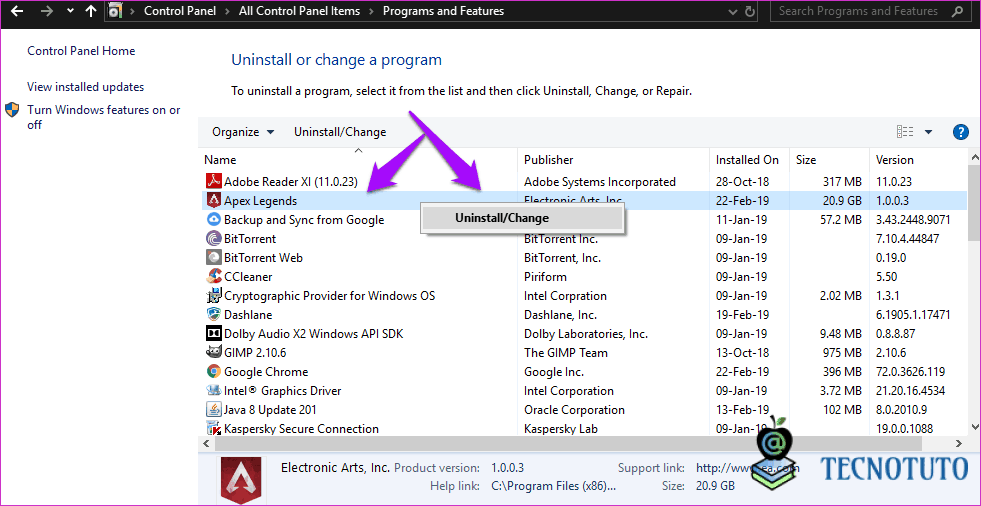The height and width of the screenshot is (506, 981).
Task: Select Uninstall/Change in context menu
Action: pyautogui.click(x=522, y=218)
